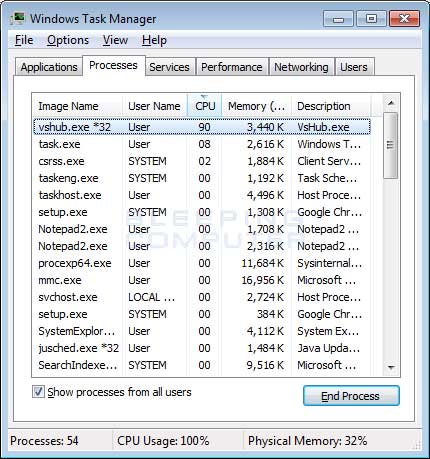
Task: Maximize the Task Manager window
Action: tap(371, 18)
